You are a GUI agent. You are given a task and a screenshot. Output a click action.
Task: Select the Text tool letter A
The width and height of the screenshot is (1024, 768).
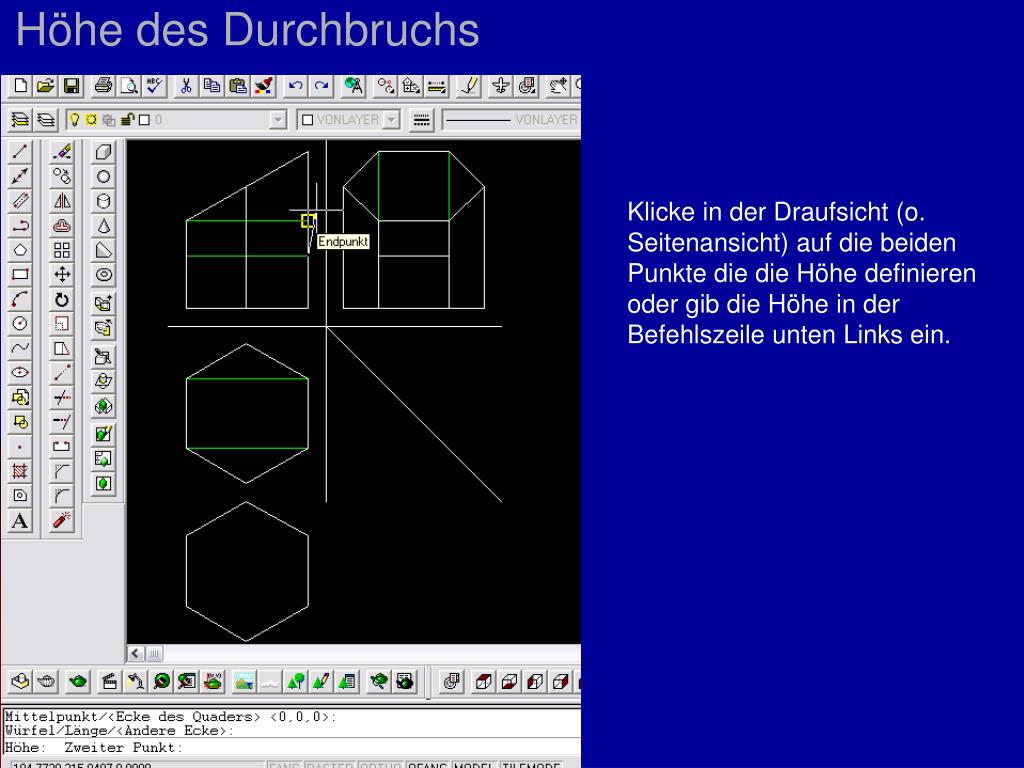20,520
